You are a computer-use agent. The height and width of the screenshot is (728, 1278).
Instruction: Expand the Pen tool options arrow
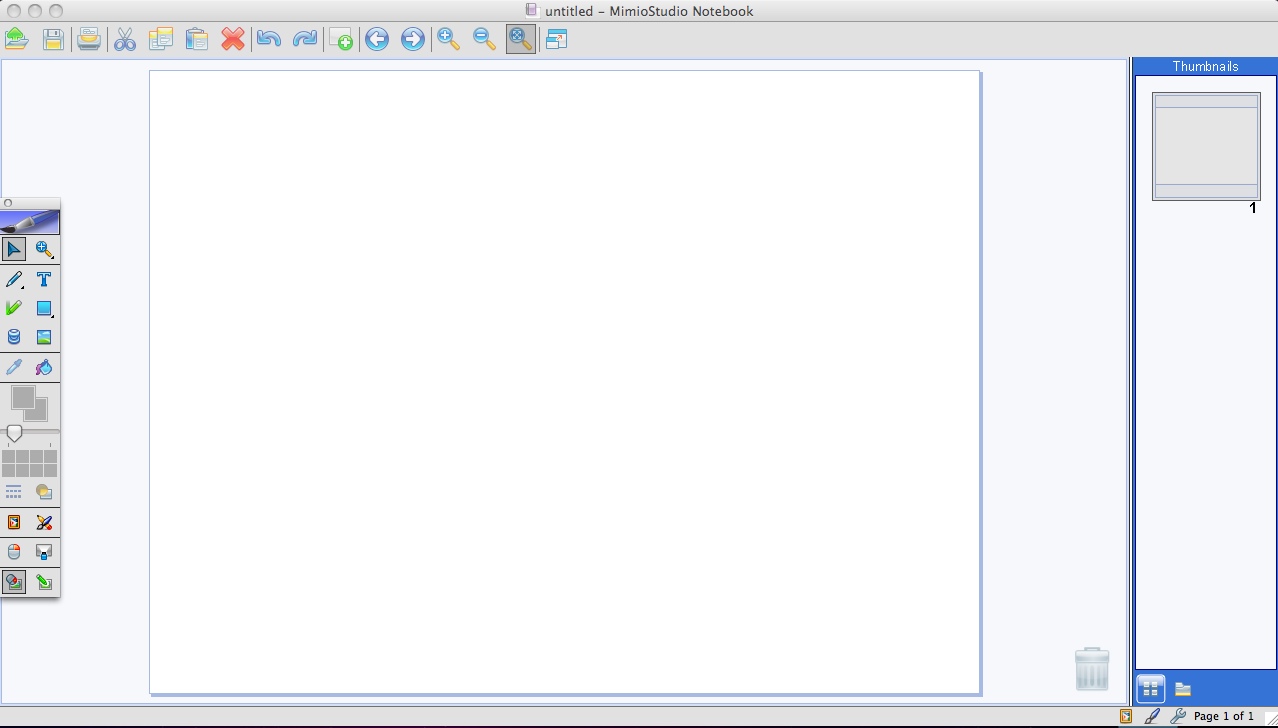coord(23,287)
